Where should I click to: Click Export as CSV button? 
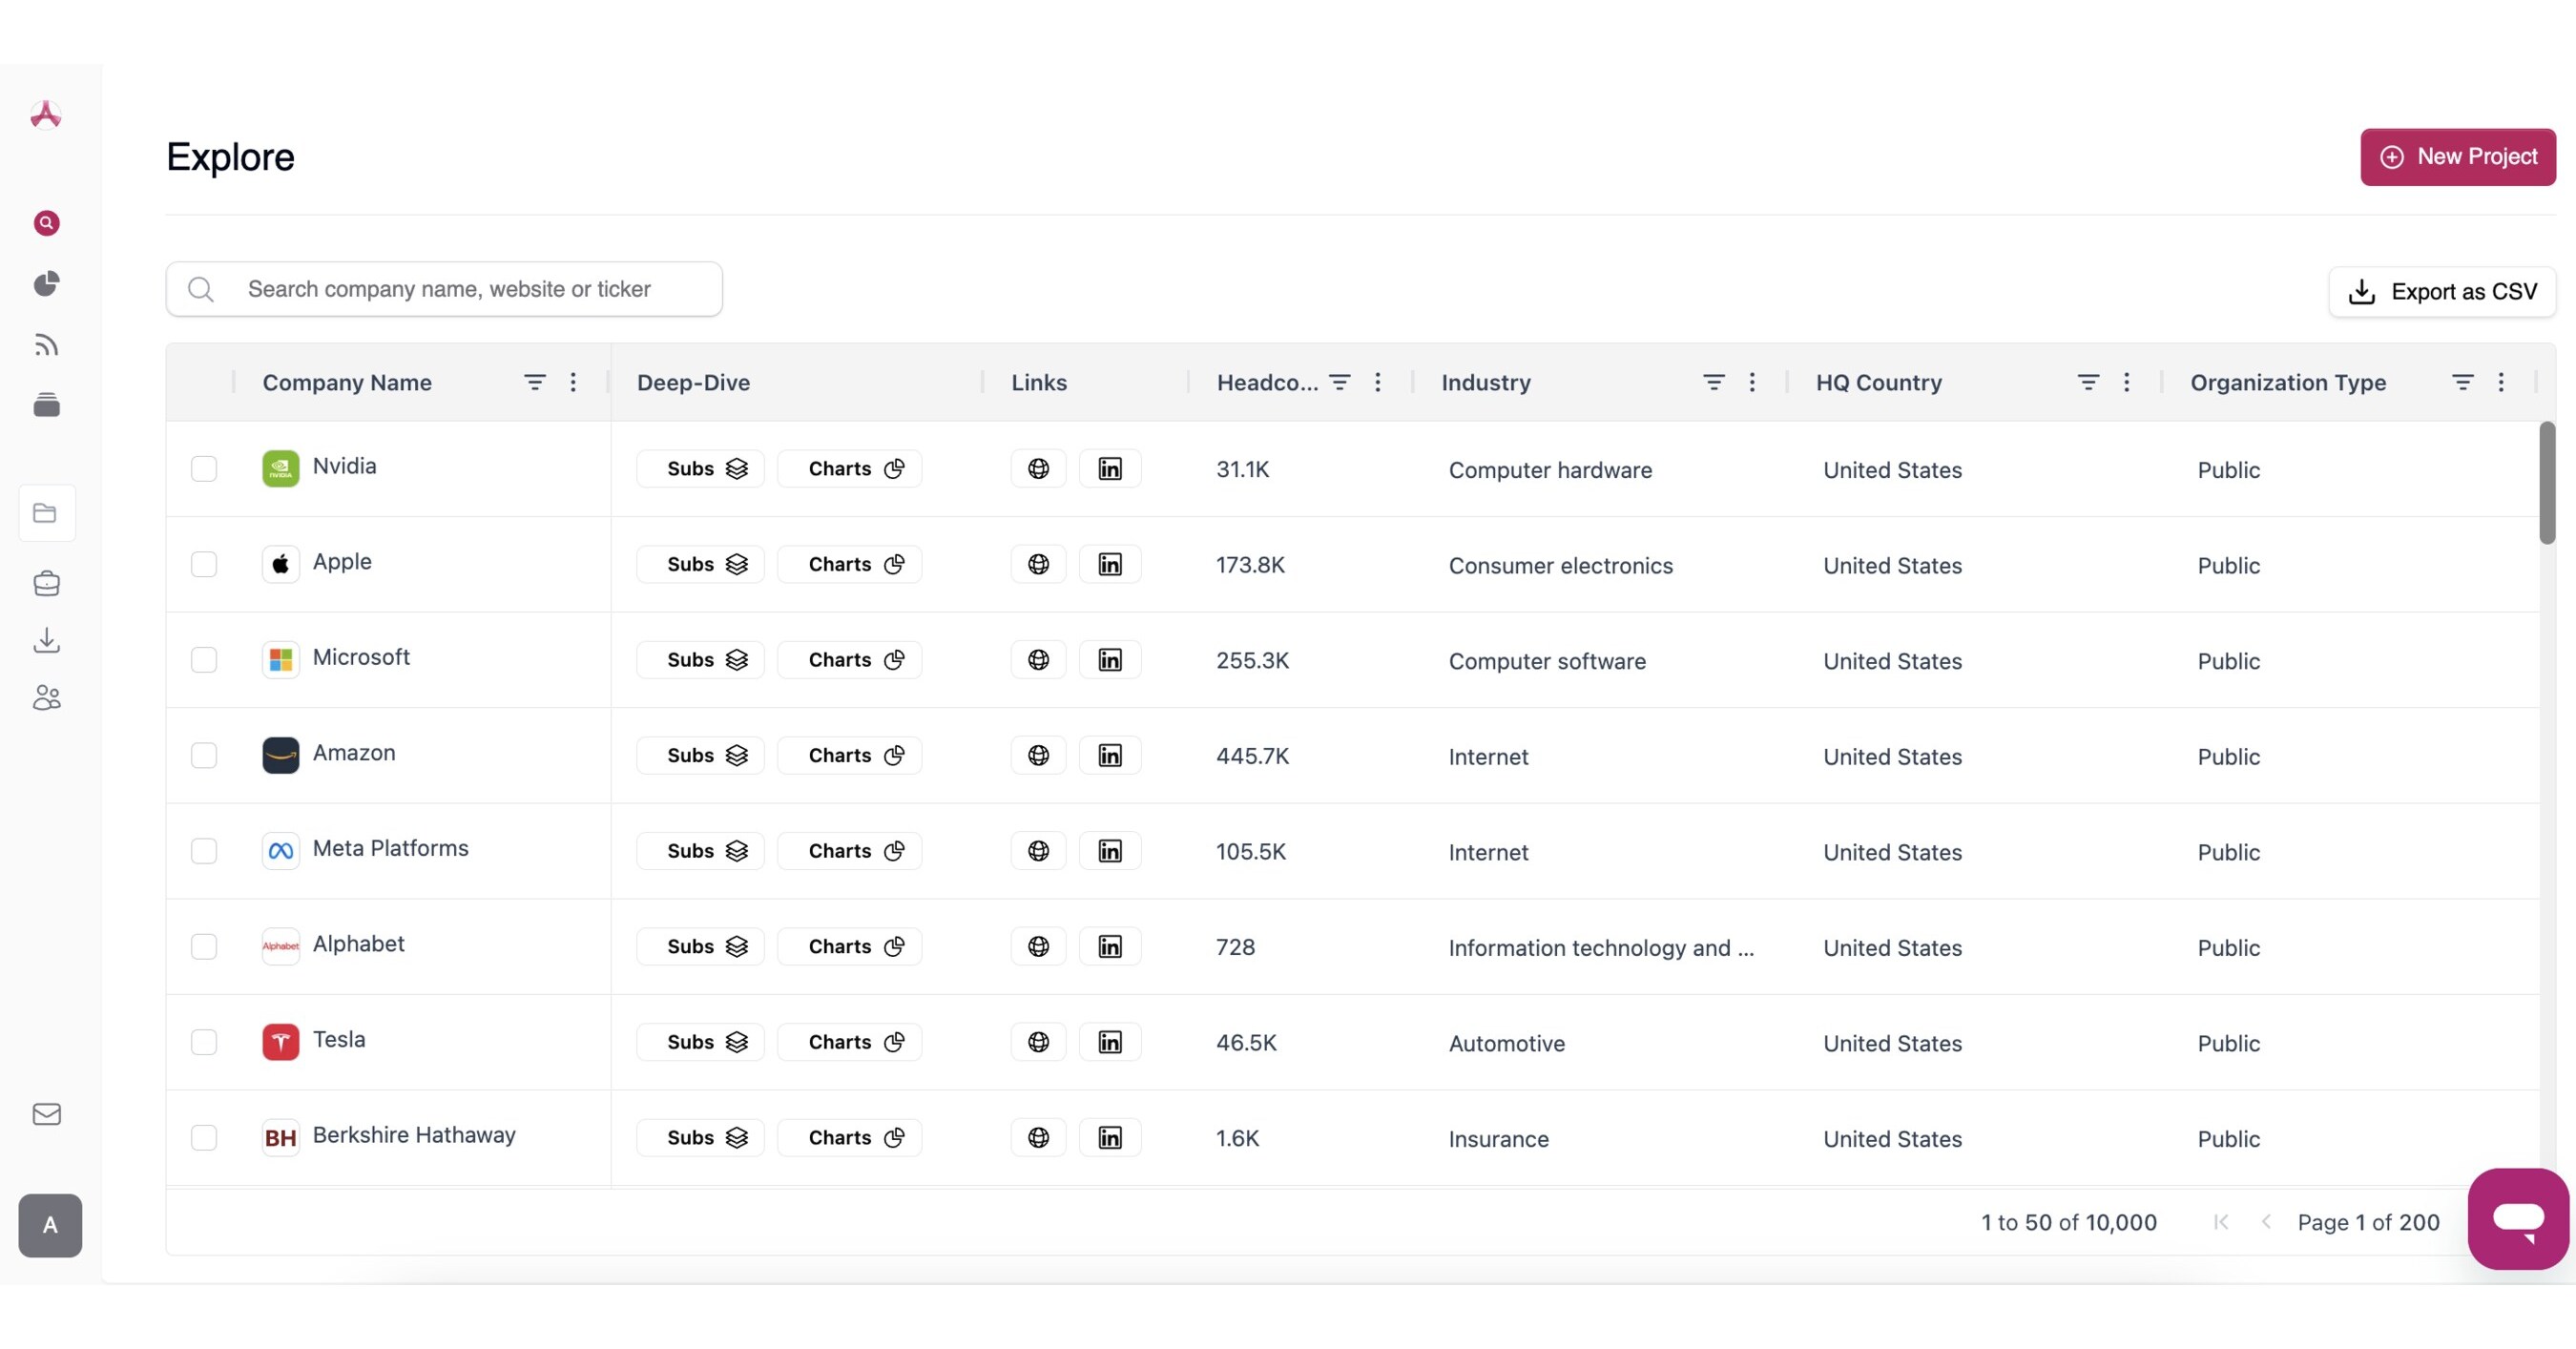2442,292
